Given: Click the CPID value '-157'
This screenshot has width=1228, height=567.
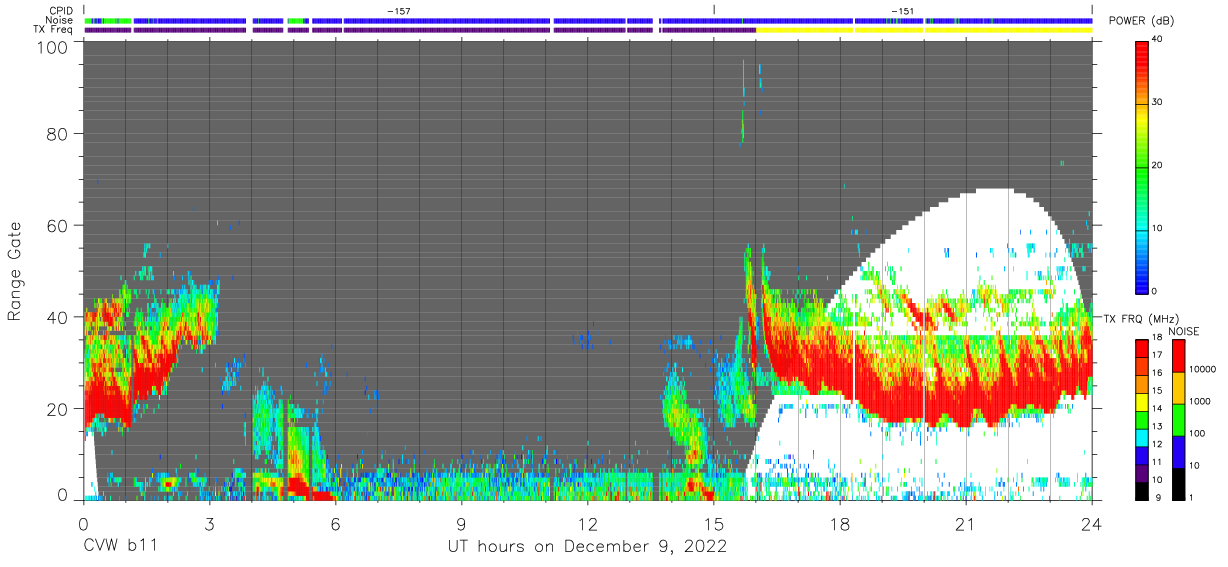Looking at the screenshot, I should click(399, 11).
